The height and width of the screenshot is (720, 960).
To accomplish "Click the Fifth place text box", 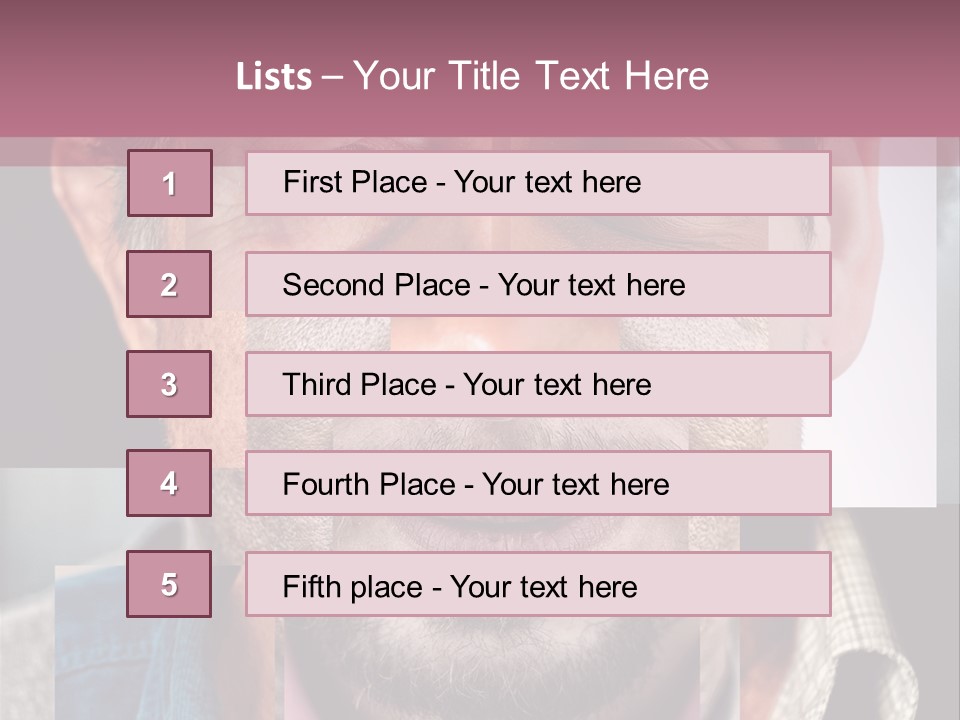I will (x=538, y=585).
